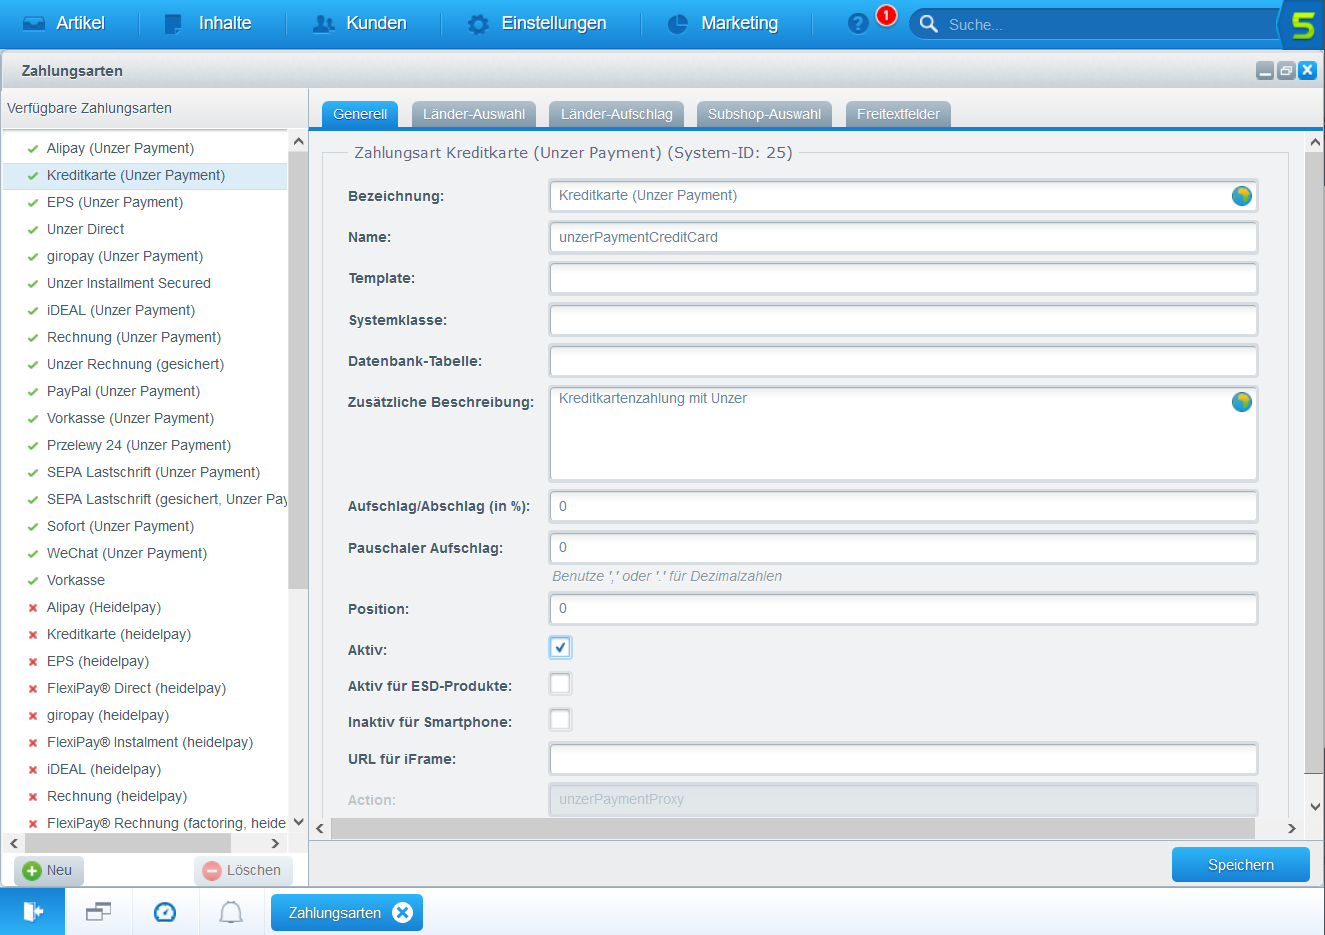The height and width of the screenshot is (935, 1325).
Task: Select Przelewy 24 (Unzer Payment)
Action: click(x=145, y=446)
